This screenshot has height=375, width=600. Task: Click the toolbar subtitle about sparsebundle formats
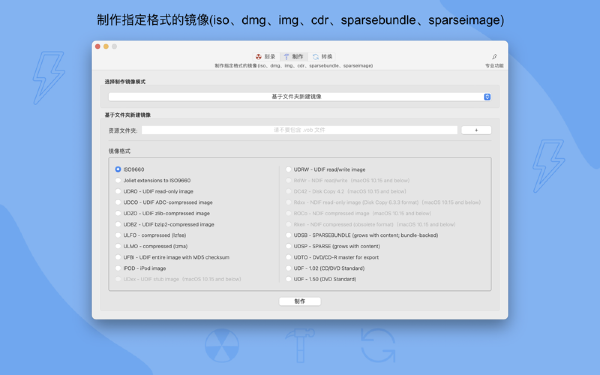293,66
